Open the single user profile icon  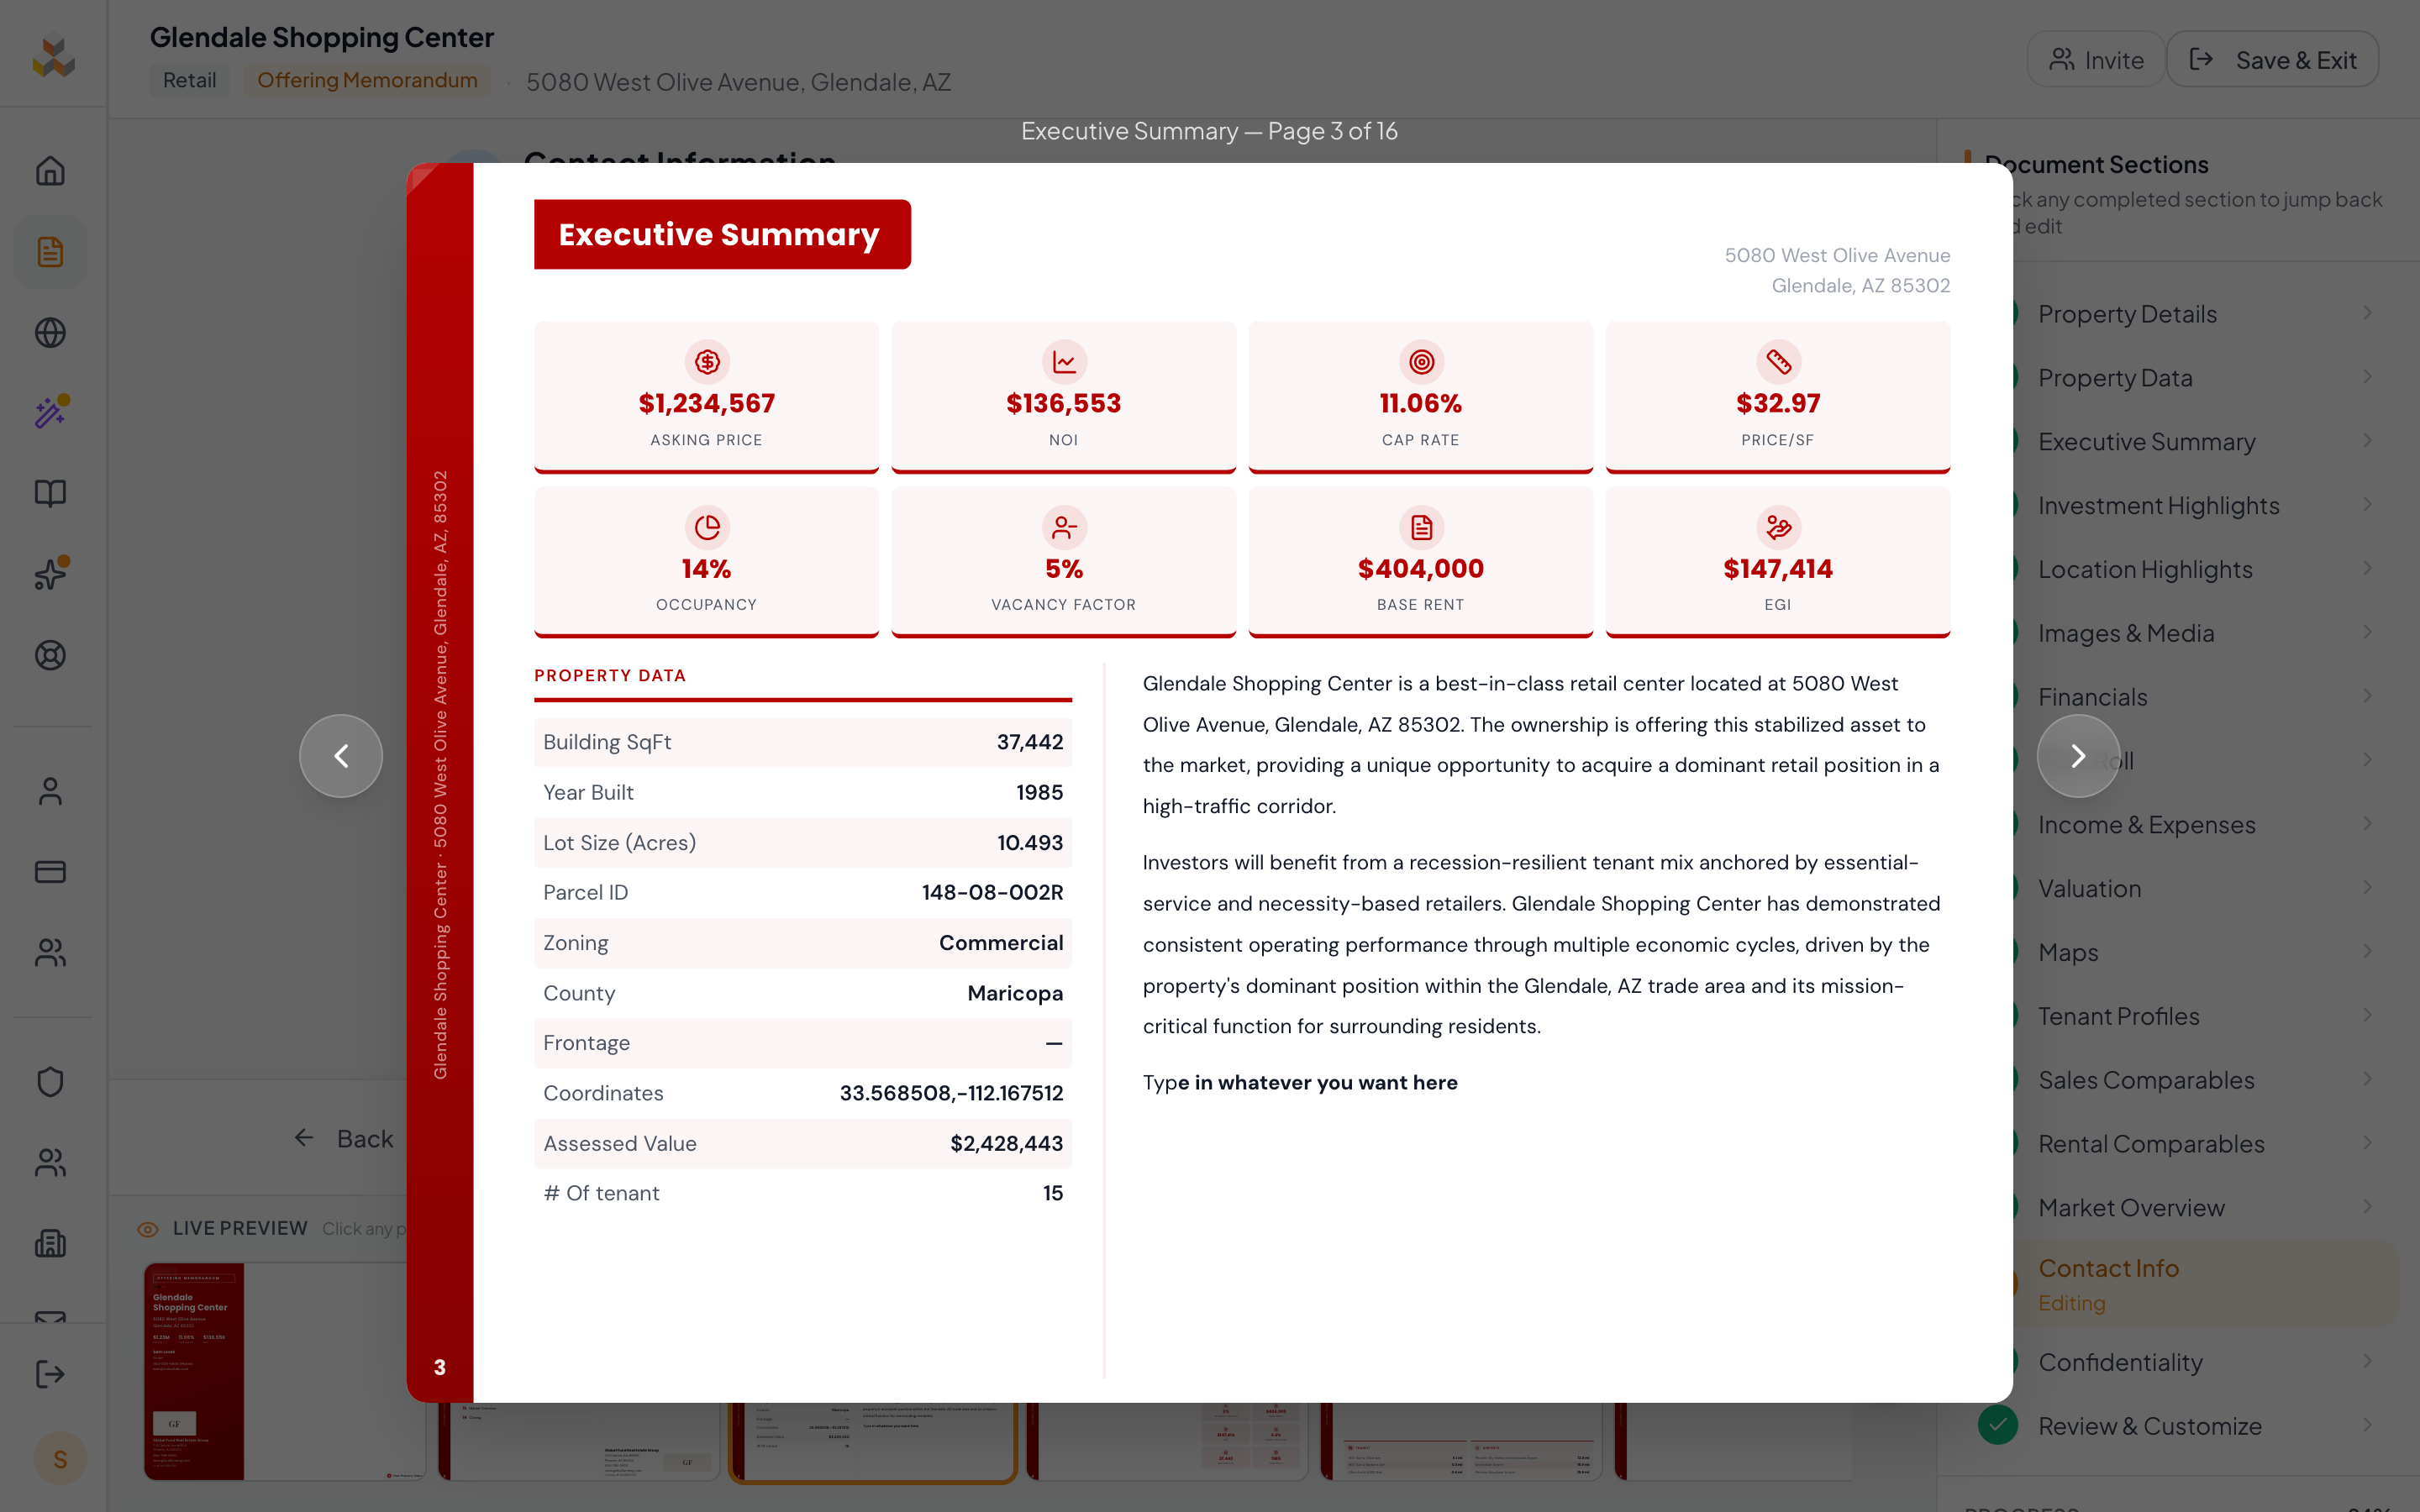pyautogui.click(x=50, y=791)
